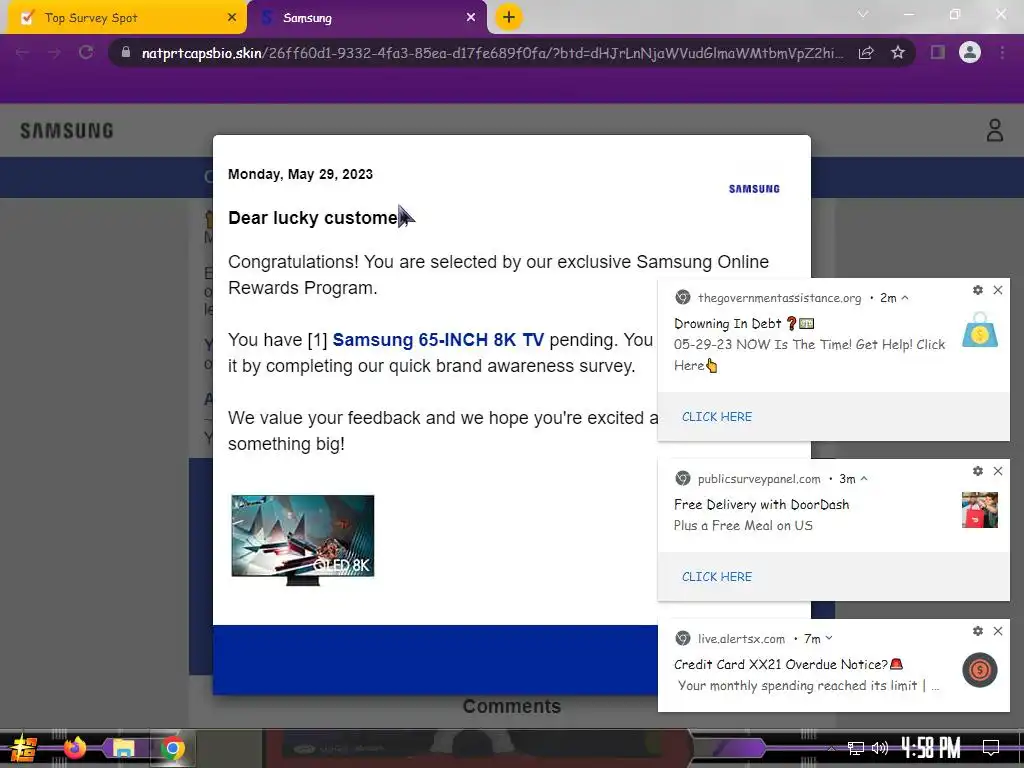This screenshot has width=1024, height=768.
Task: Dismiss the live.alertsx.com notification
Action: coord(998,631)
